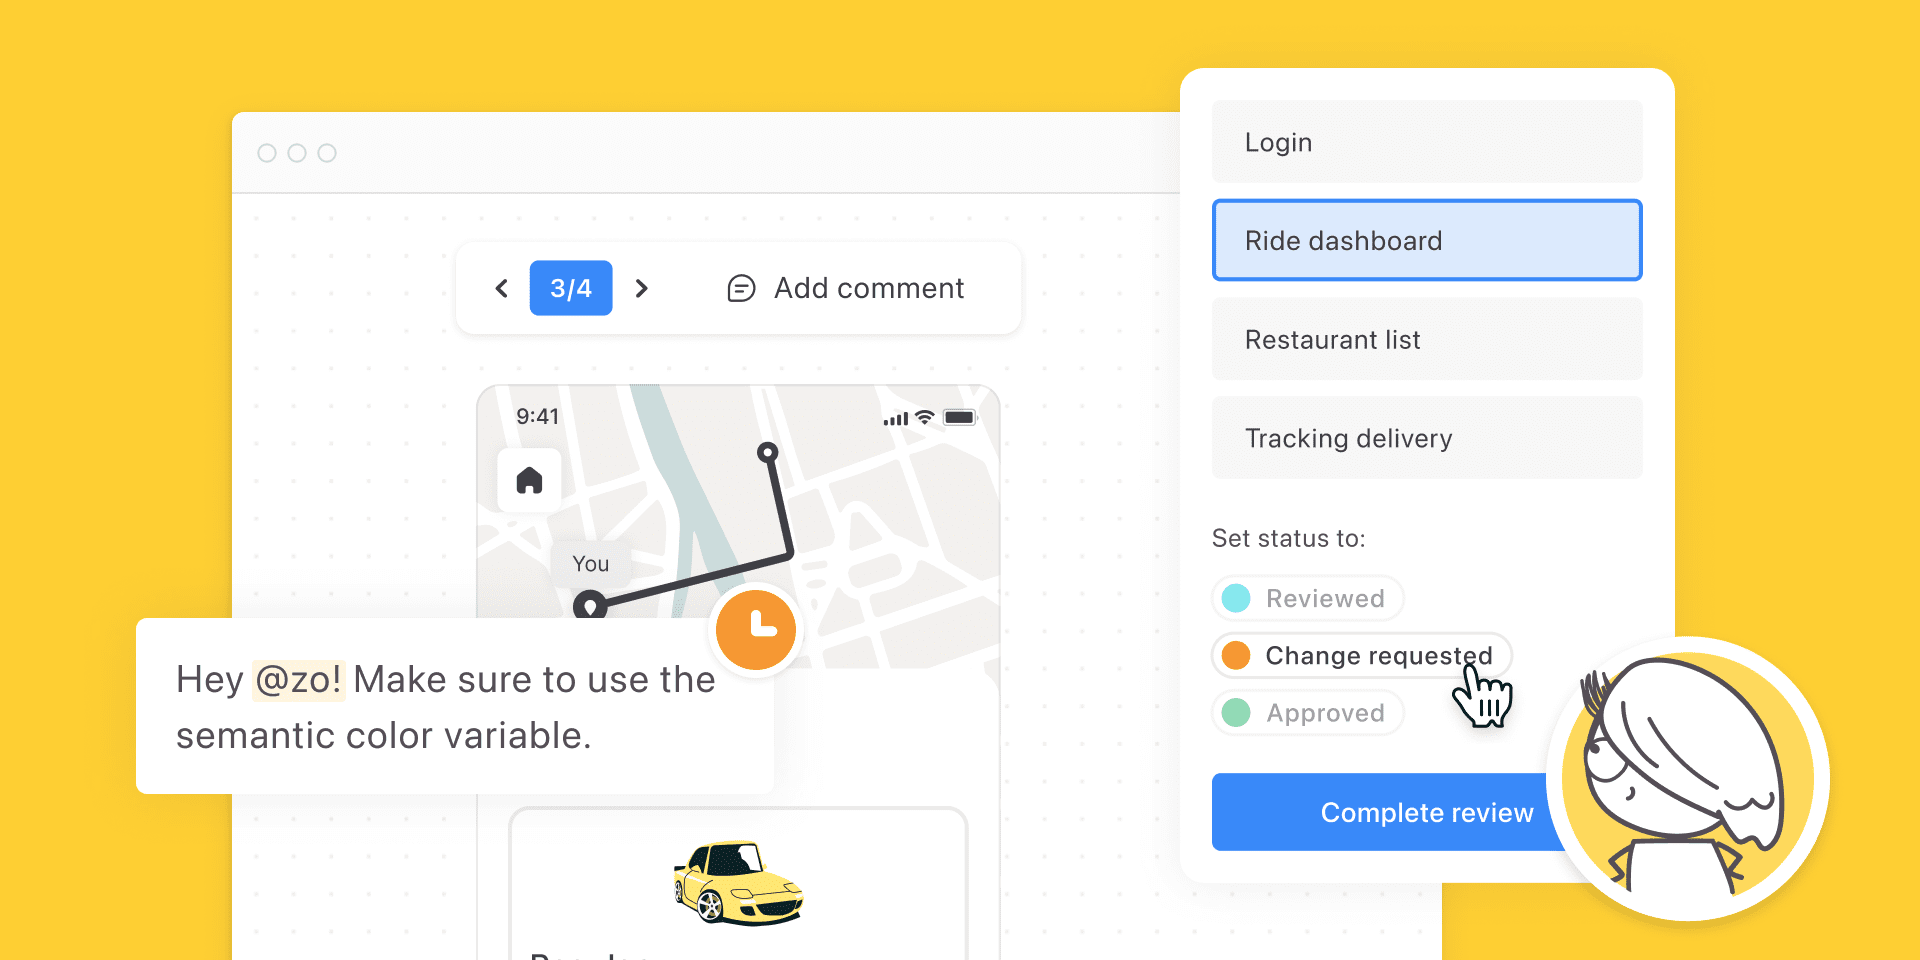Click the cellular signal bars icon
The height and width of the screenshot is (960, 1920).
[896, 419]
